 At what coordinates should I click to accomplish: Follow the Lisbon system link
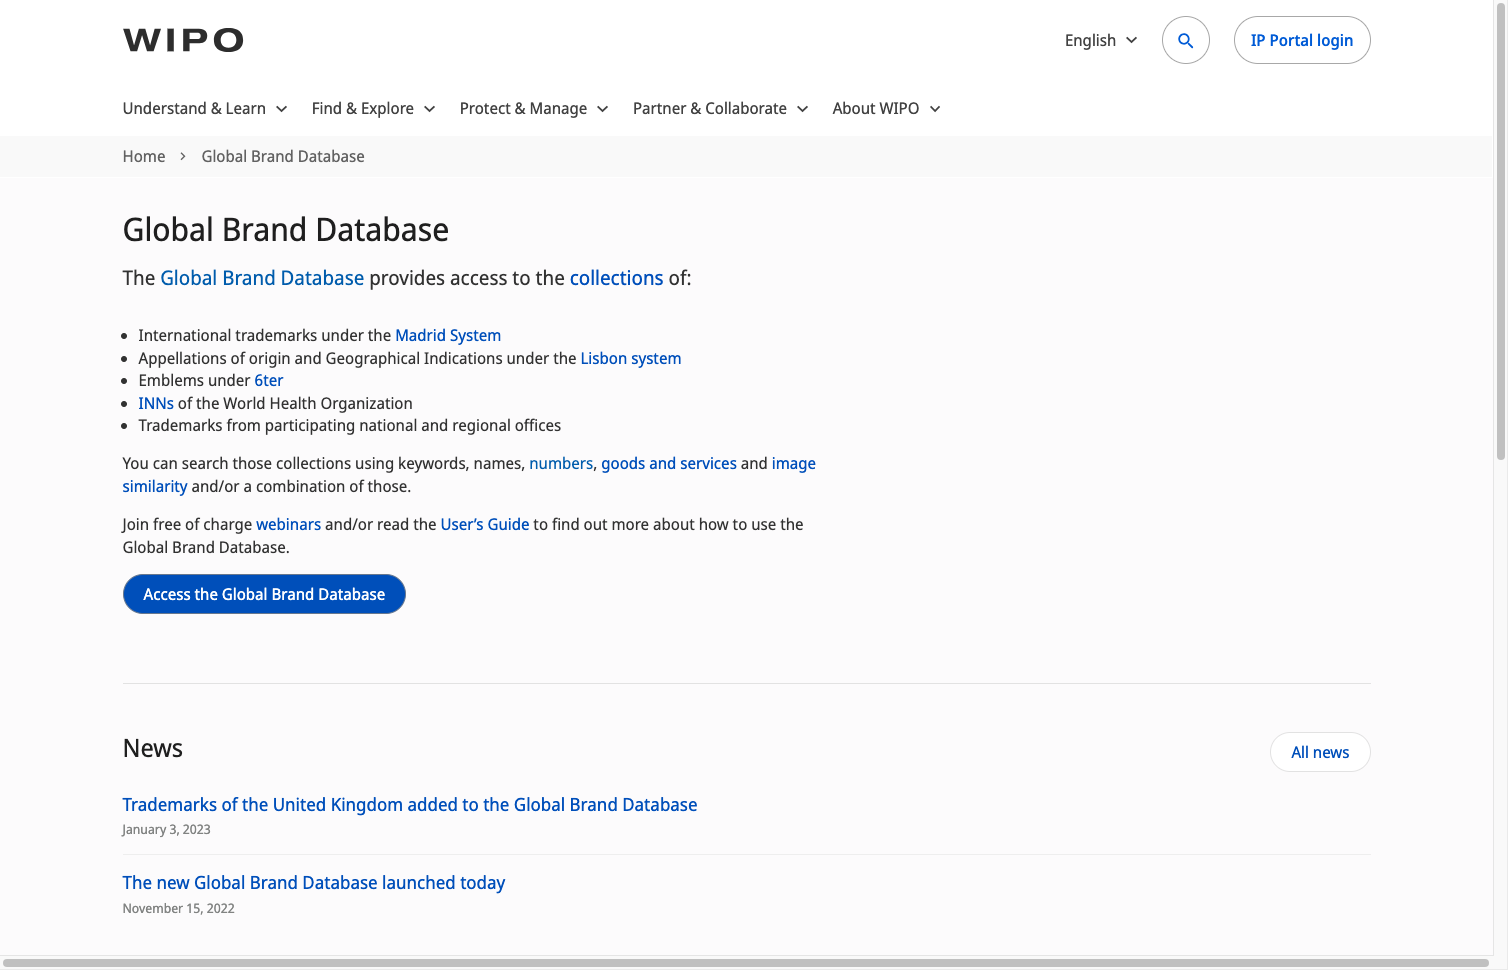(631, 358)
